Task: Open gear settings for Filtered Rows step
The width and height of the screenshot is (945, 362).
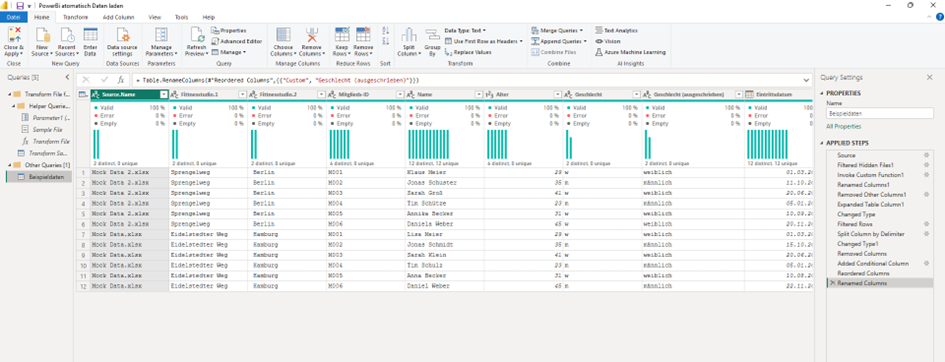Action: (x=926, y=224)
